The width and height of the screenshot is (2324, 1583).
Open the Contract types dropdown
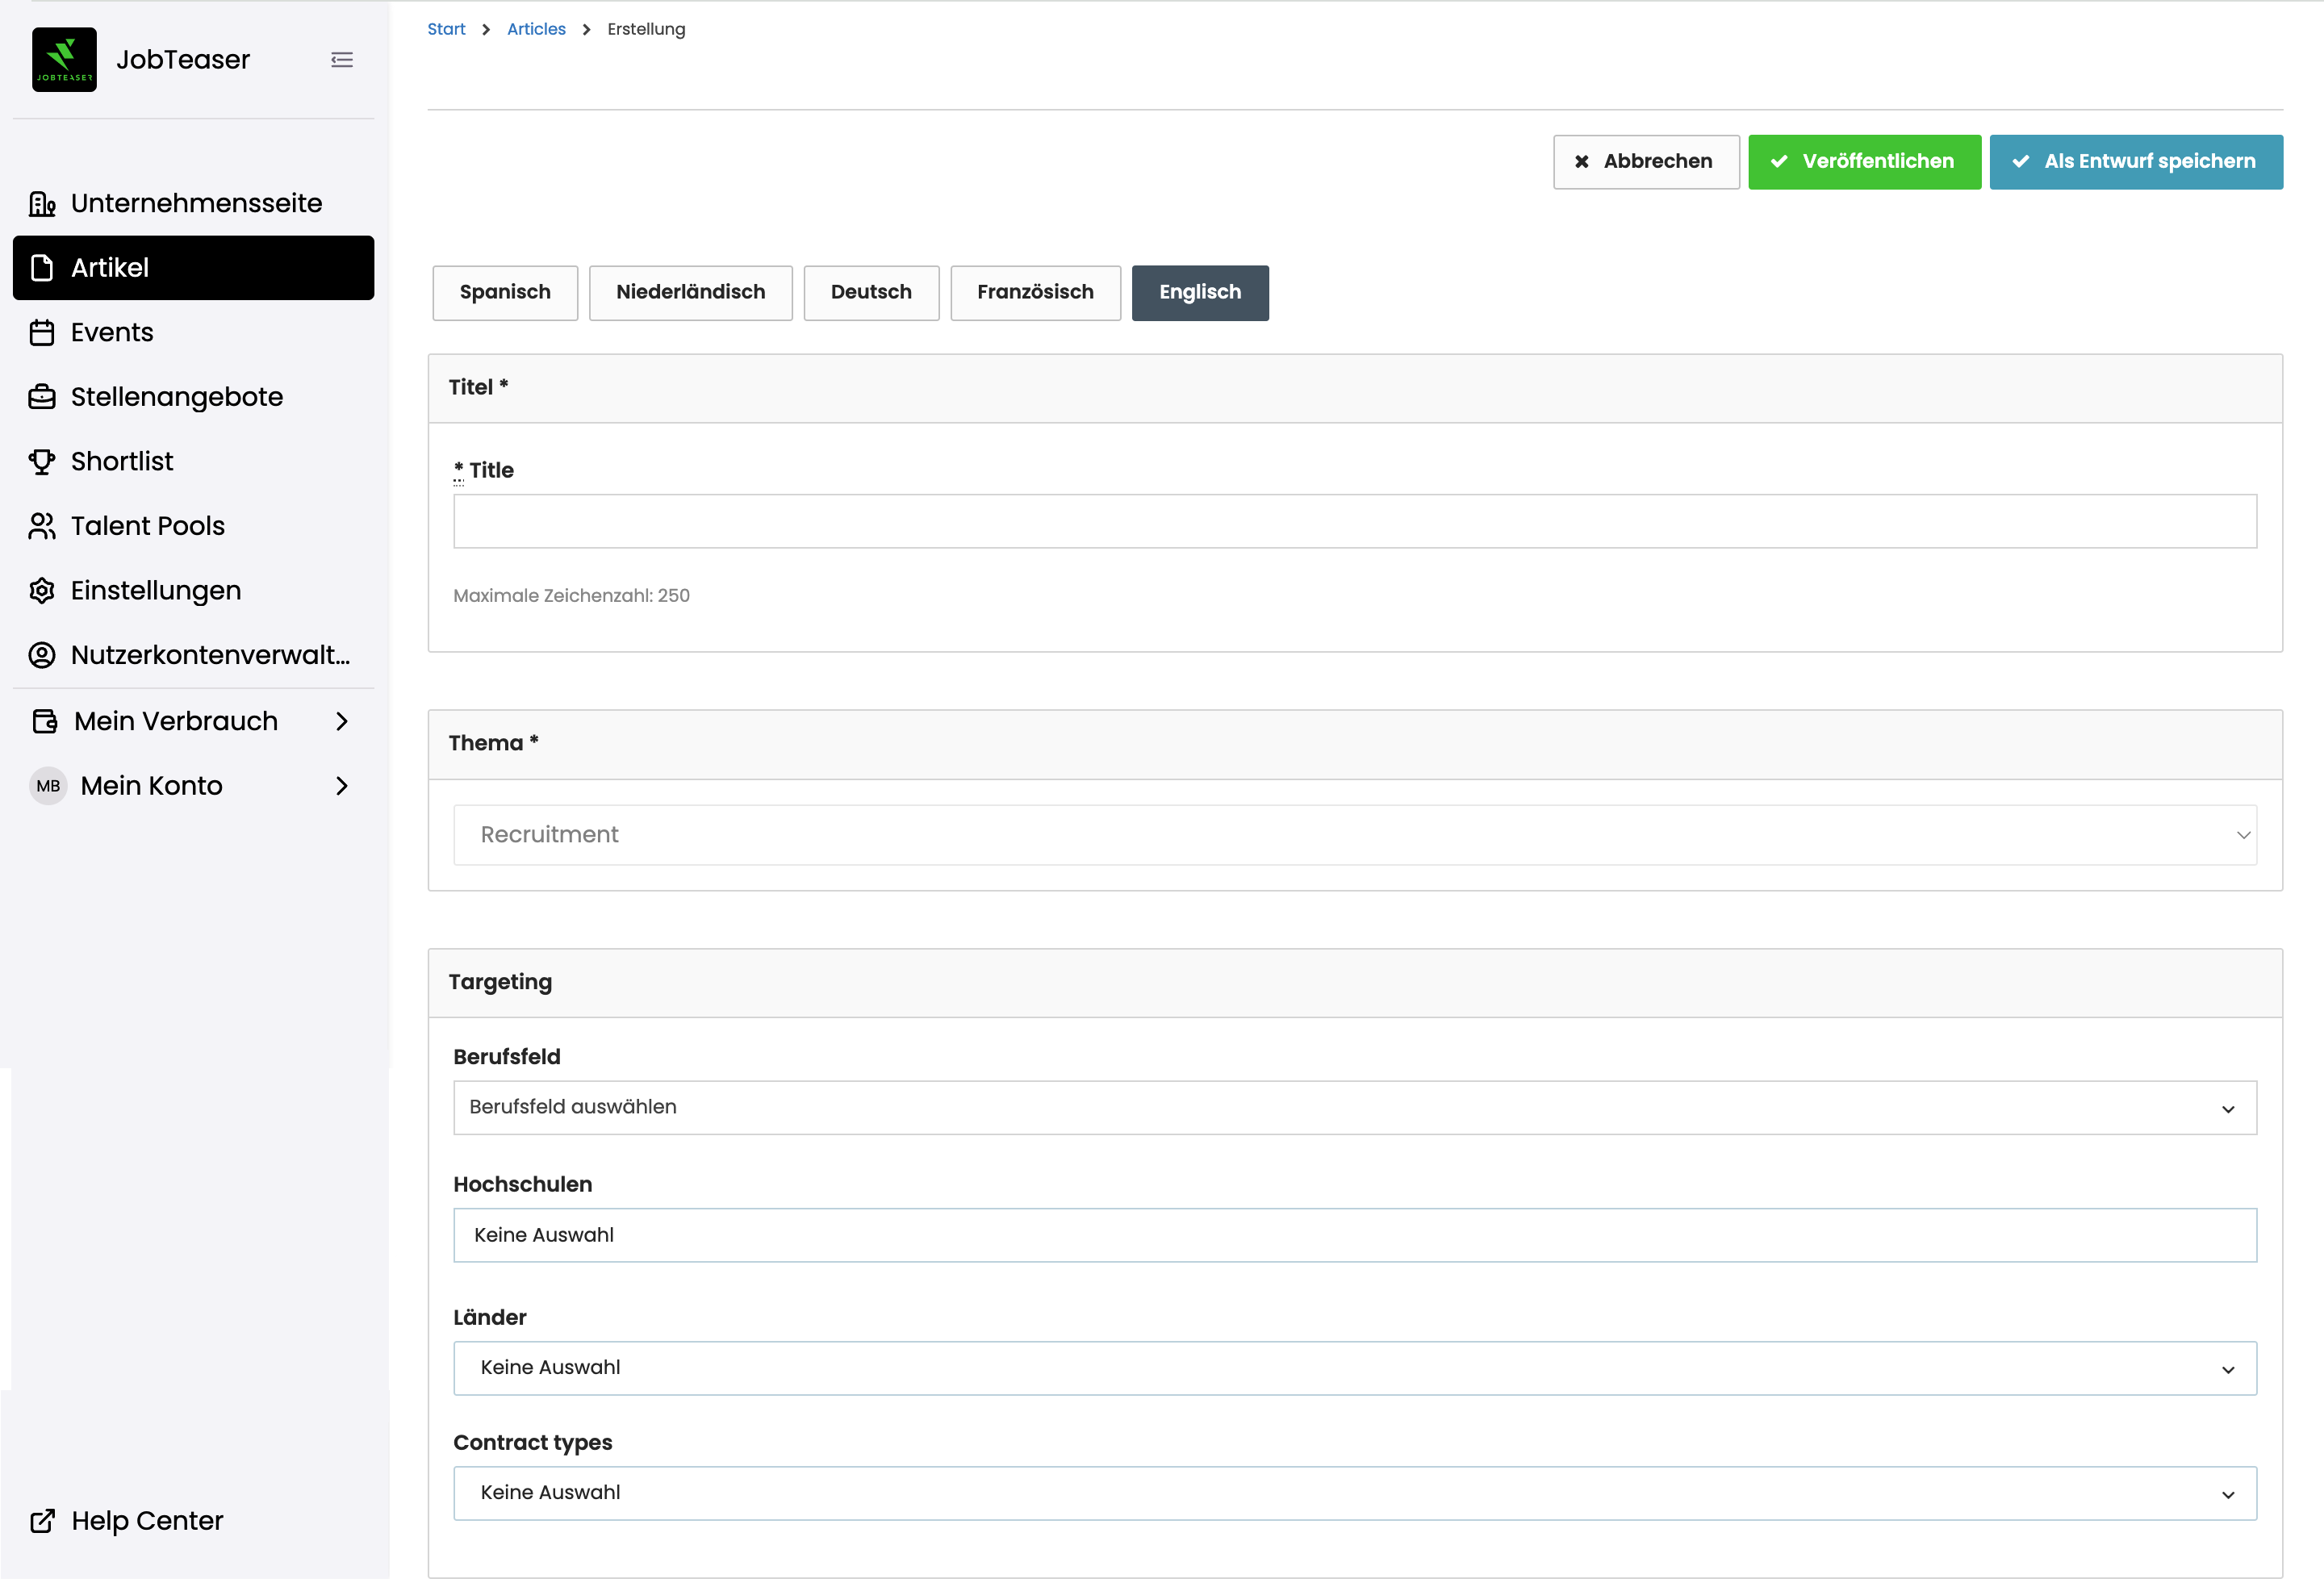pyautogui.click(x=1354, y=1493)
